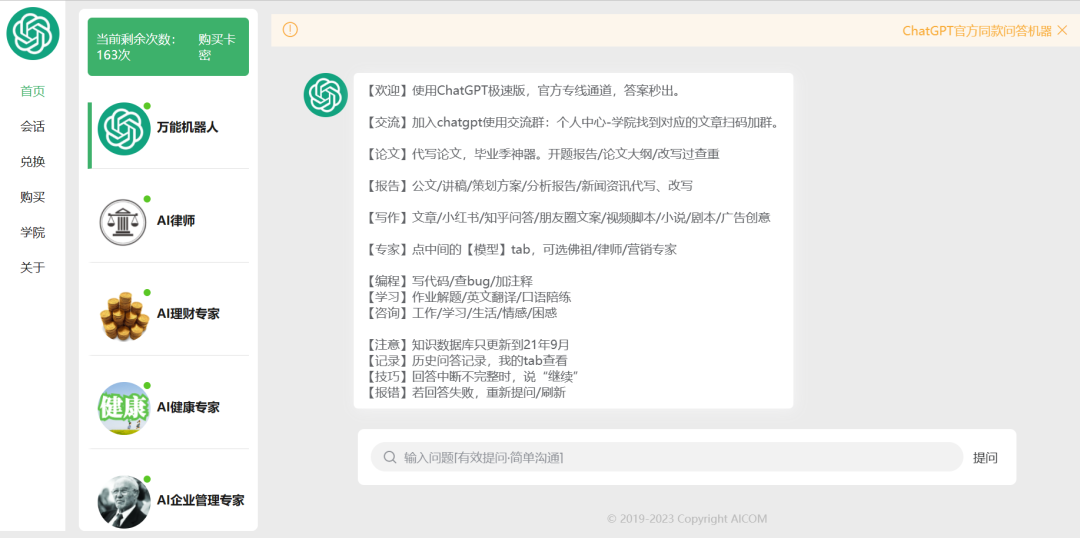Click the 提问 submit button
The height and width of the screenshot is (538, 1080).
pyautogui.click(x=985, y=458)
